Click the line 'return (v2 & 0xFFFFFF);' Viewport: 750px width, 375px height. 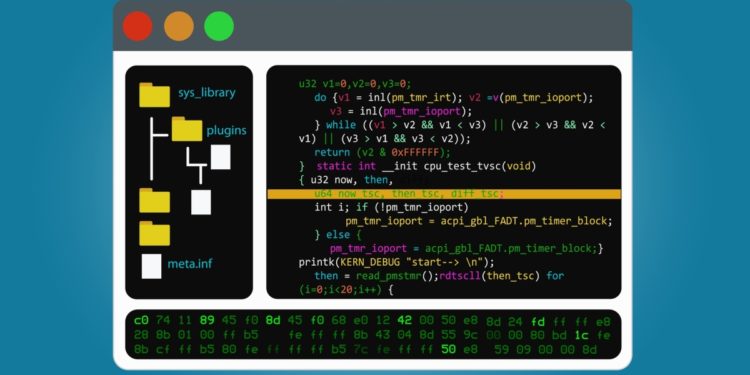[x=383, y=153]
